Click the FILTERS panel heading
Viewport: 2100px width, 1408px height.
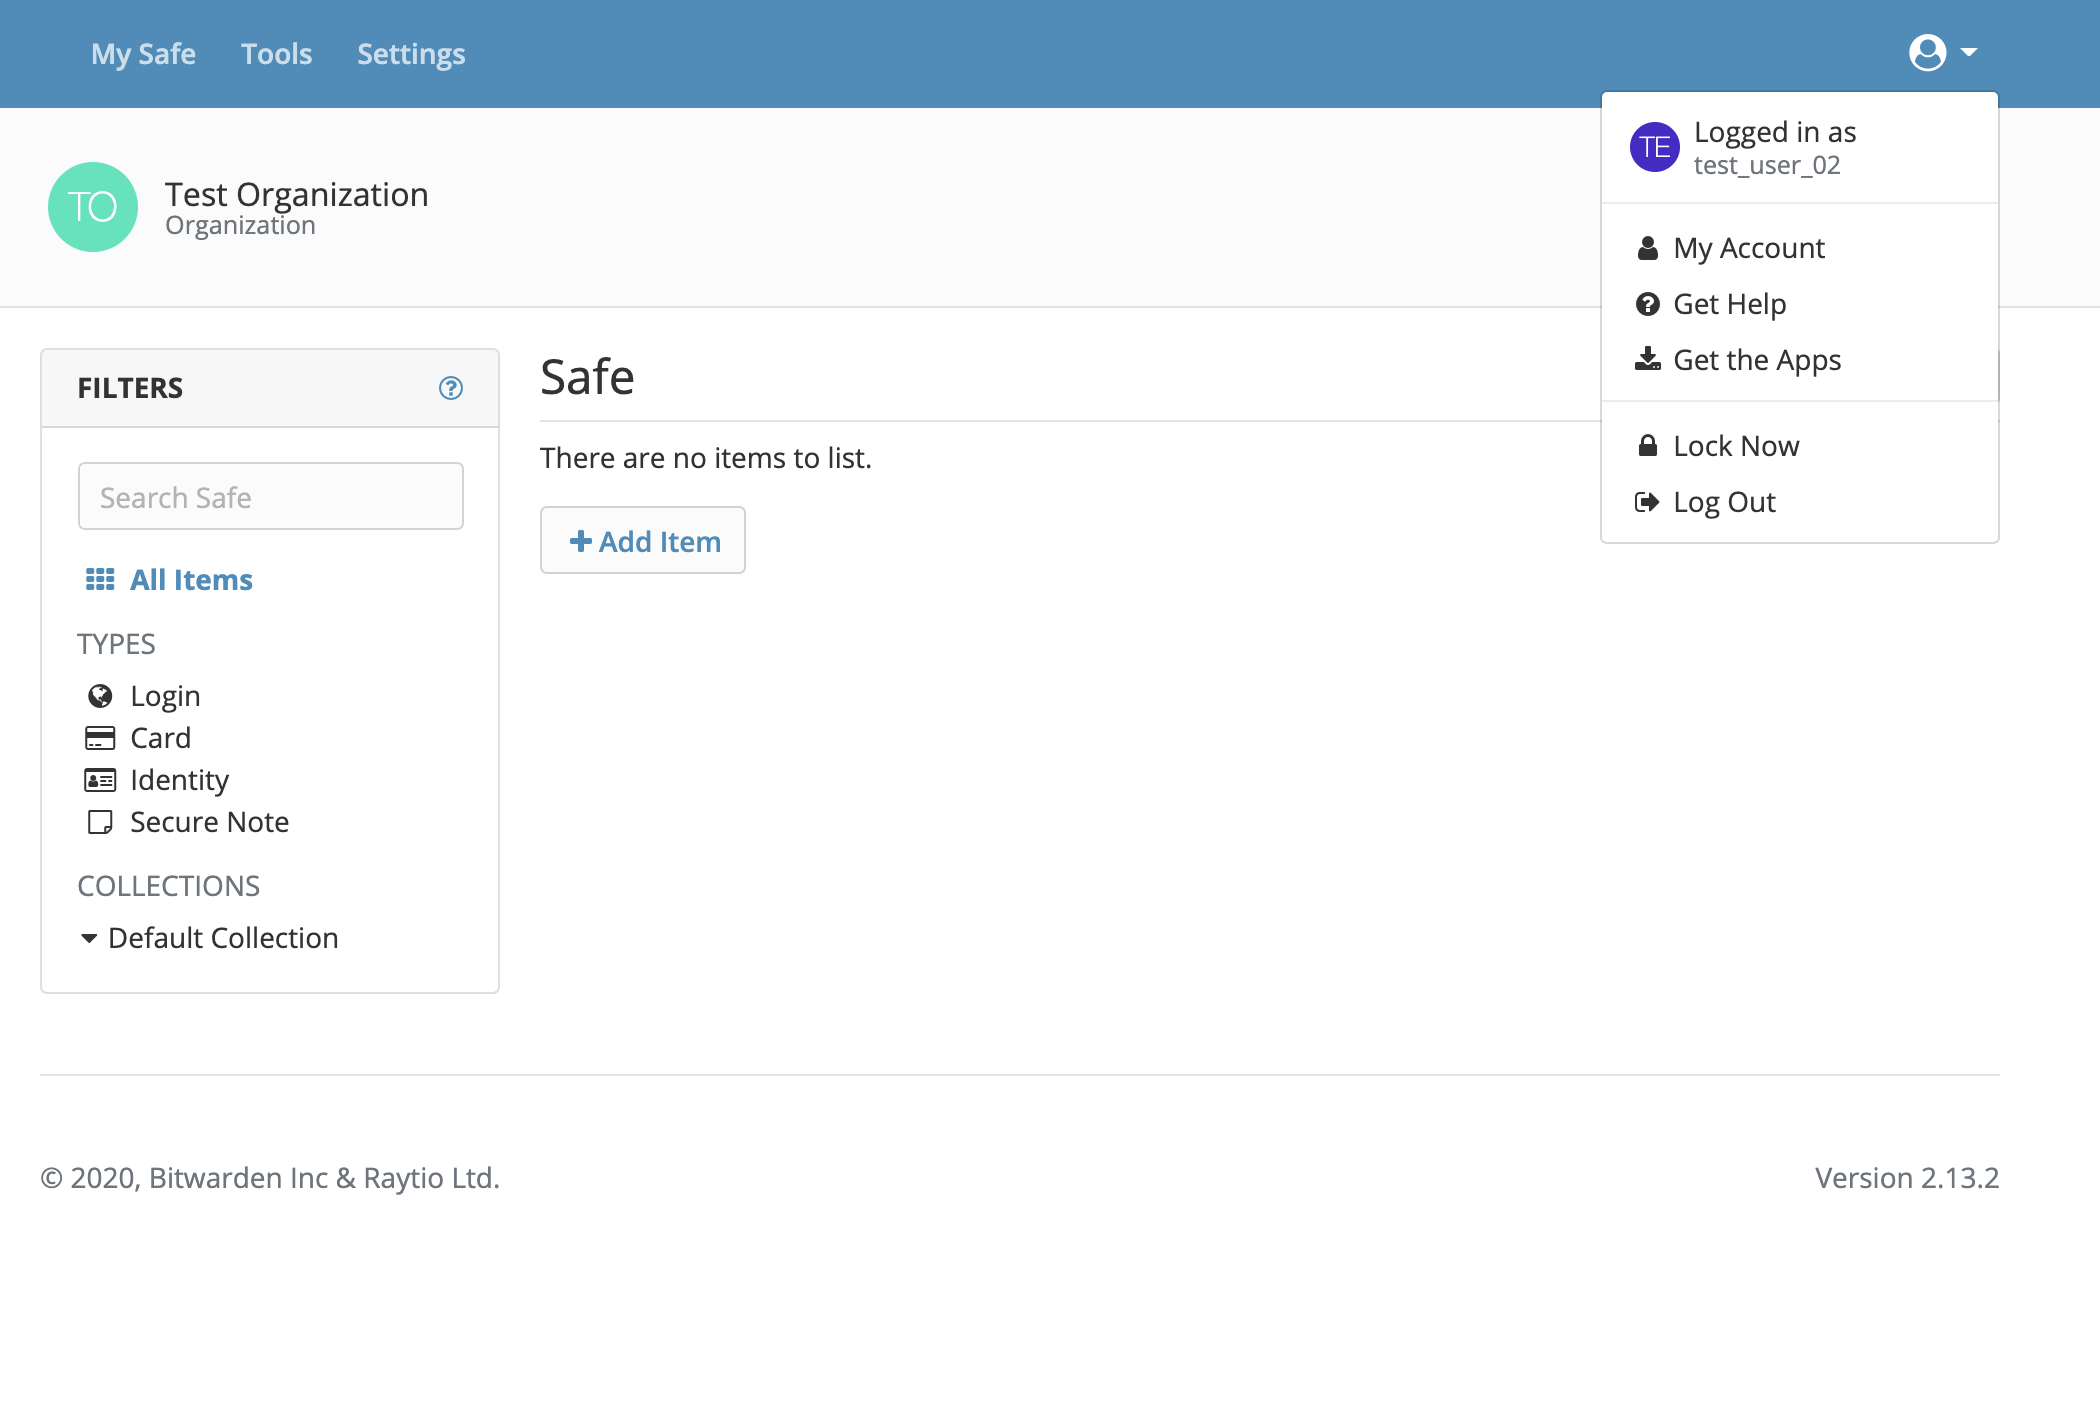(x=130, y=388)
